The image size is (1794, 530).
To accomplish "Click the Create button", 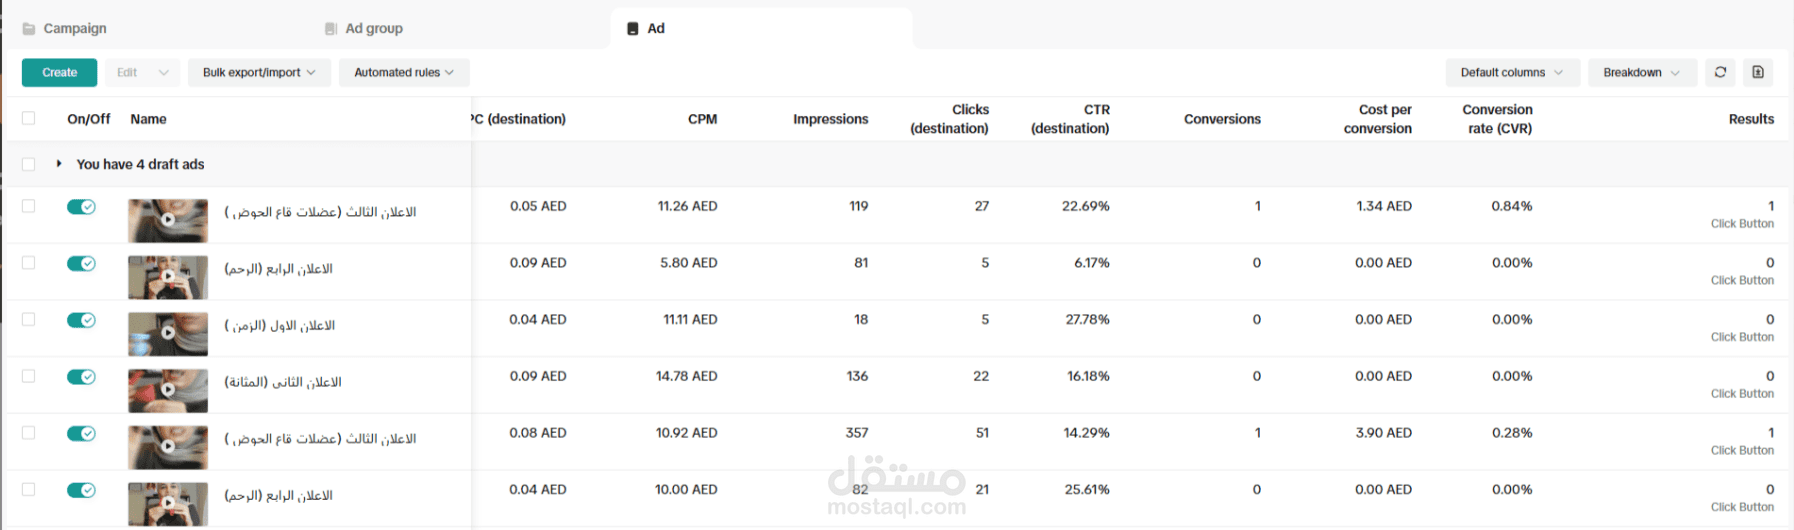I will tap(59, 72).
